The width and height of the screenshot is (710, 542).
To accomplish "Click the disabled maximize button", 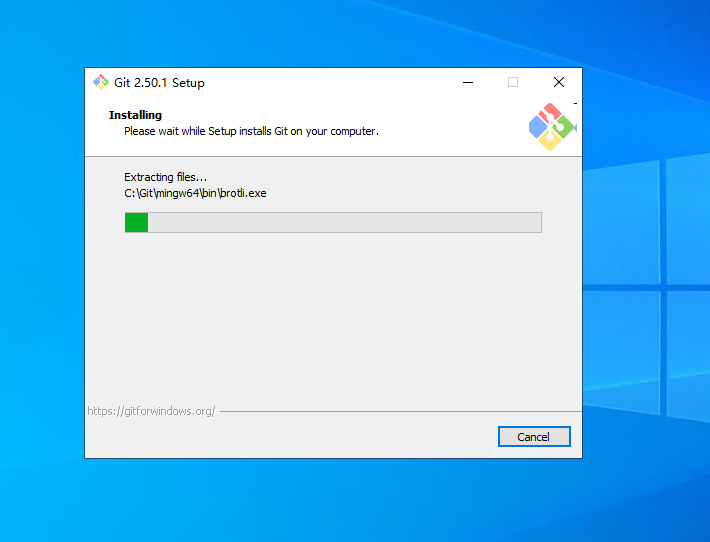I will click(513, 82).
